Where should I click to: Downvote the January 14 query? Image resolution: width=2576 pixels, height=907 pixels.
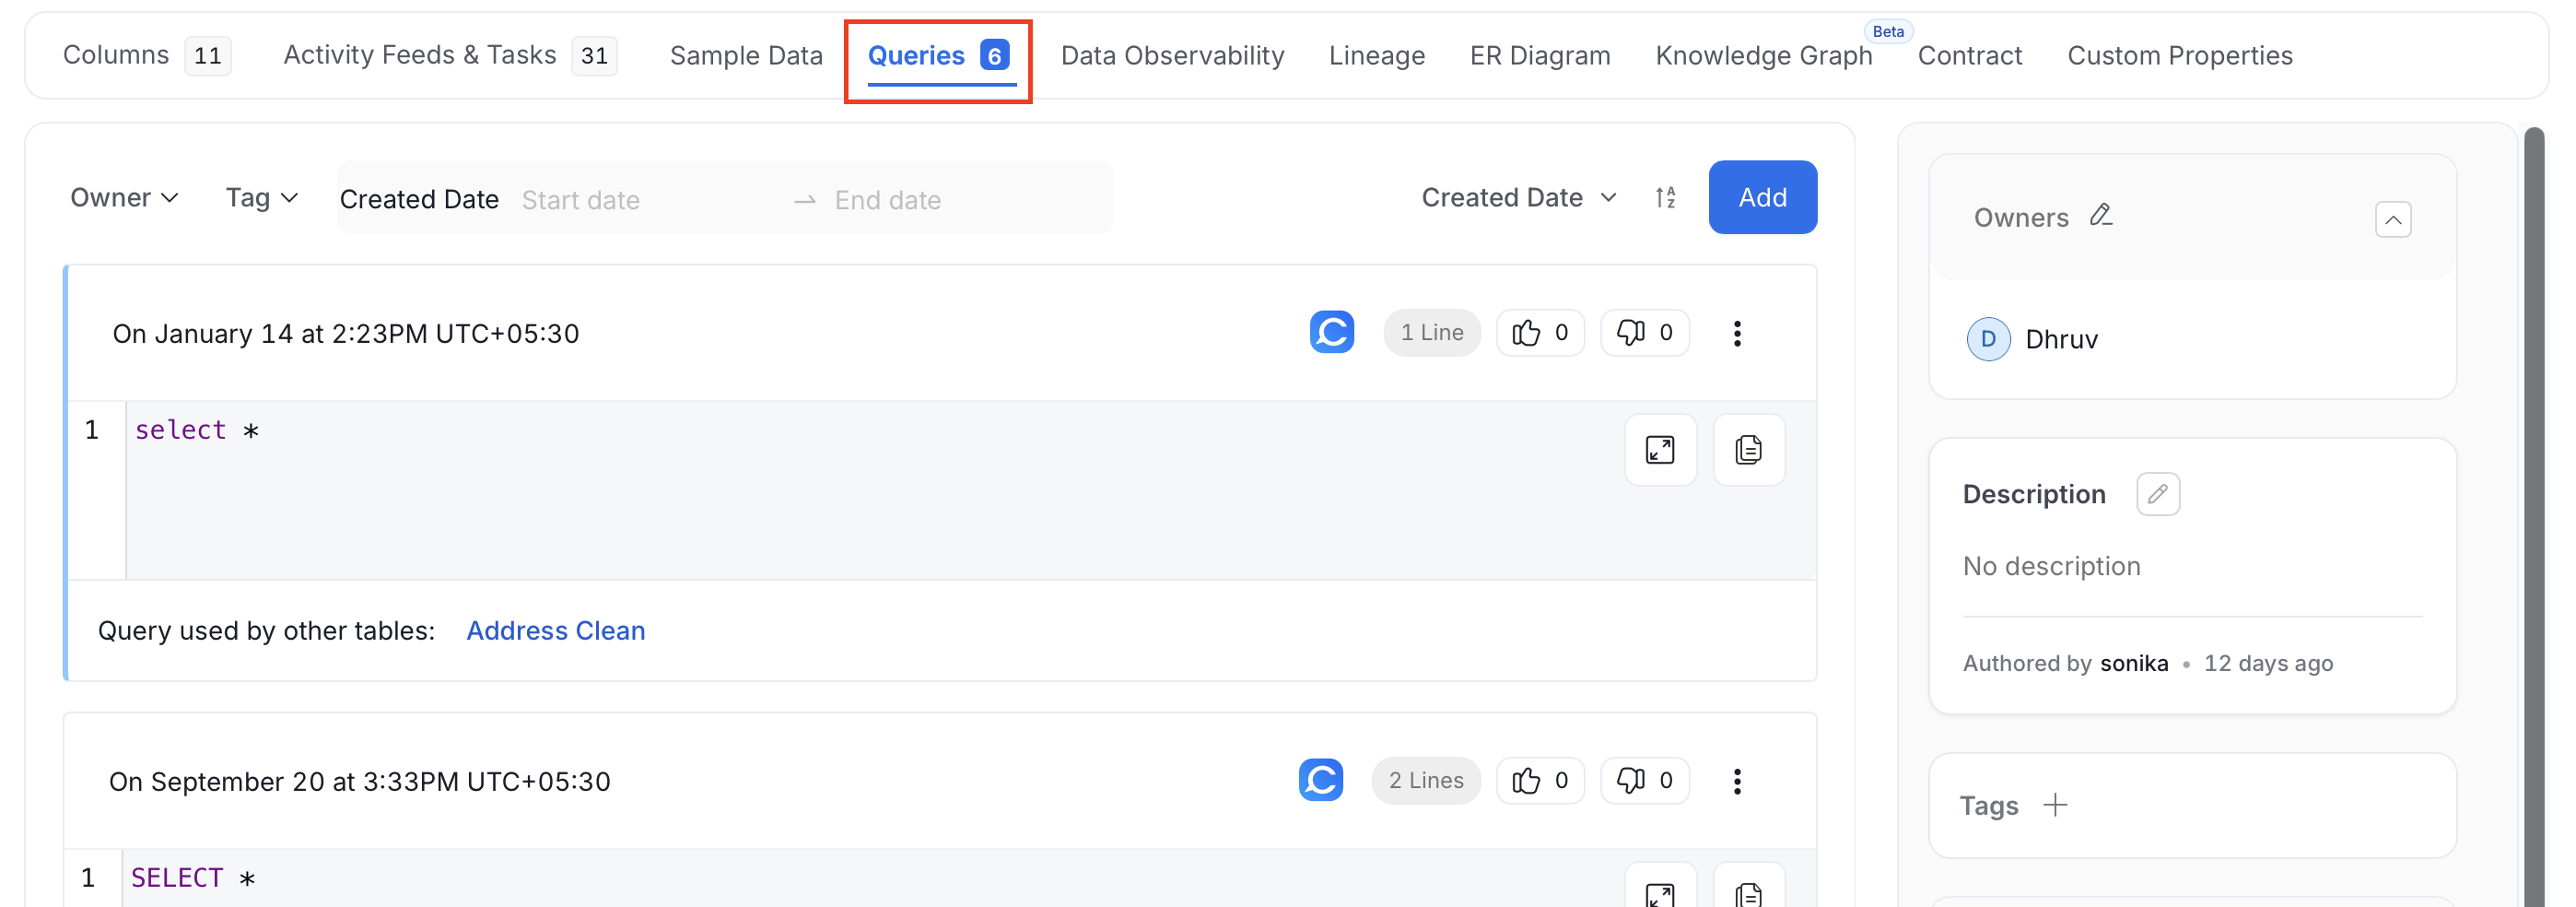[1645, 332]
